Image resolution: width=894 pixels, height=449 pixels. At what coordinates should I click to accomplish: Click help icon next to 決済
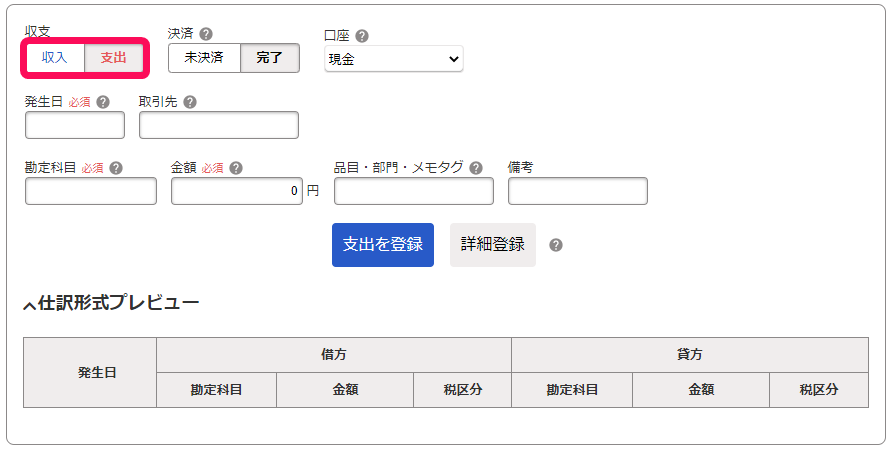click(x=206, y=33)
